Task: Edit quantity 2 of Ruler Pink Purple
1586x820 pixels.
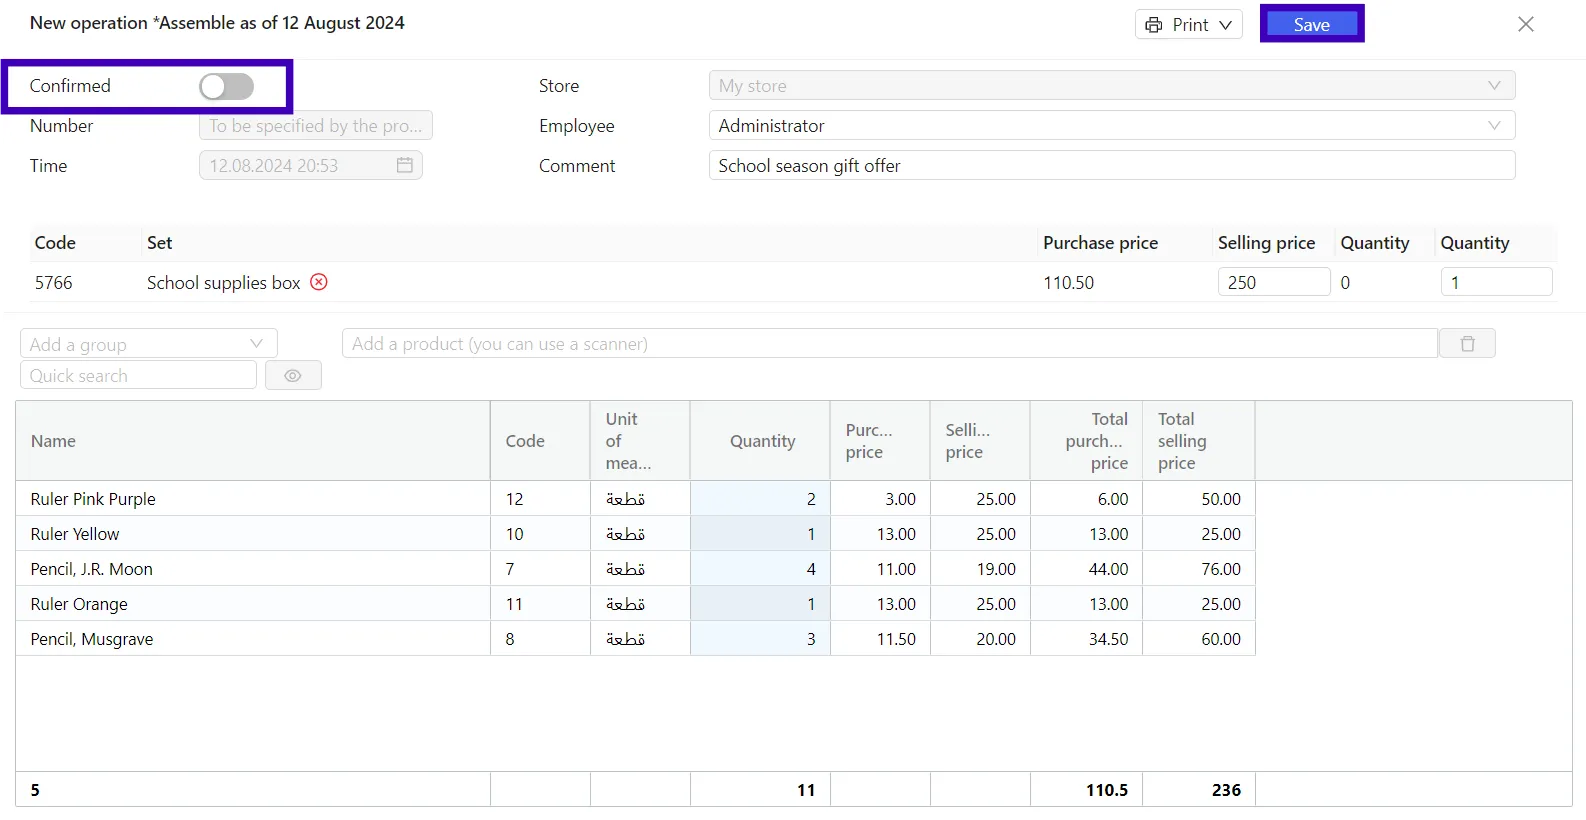Action: point(760,499)
